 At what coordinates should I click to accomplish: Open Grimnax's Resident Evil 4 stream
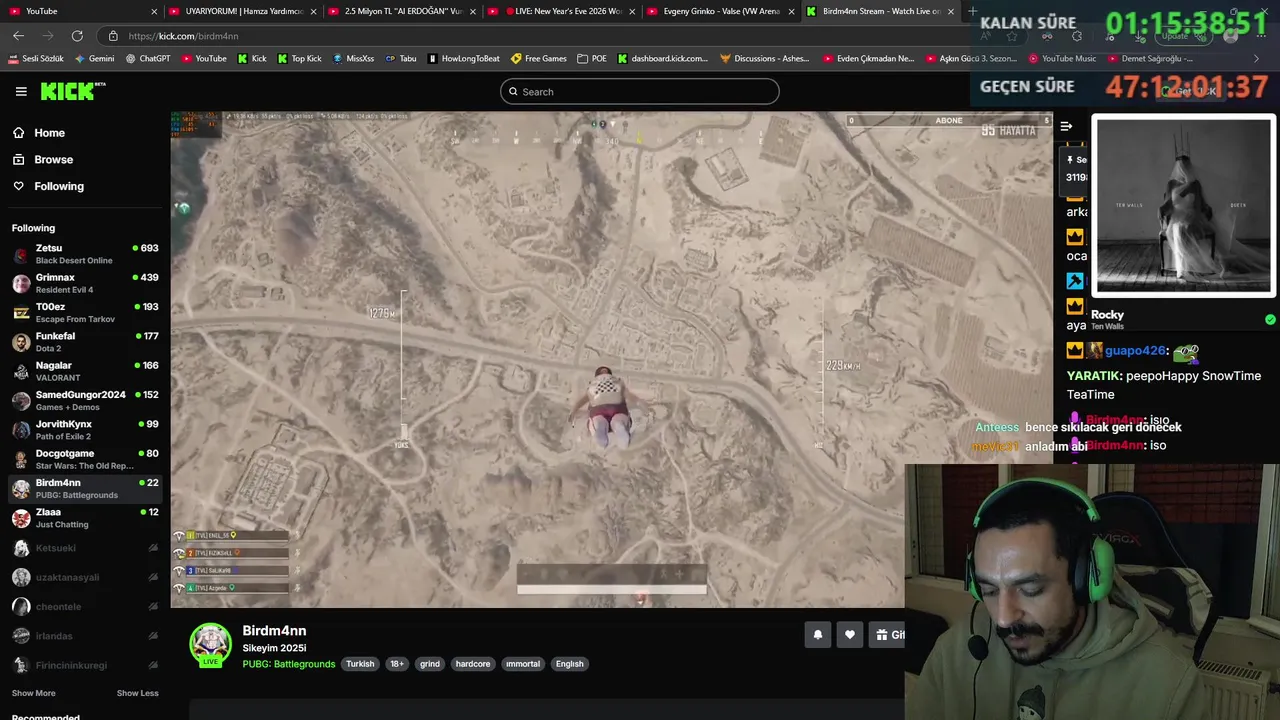pos(85,283)
